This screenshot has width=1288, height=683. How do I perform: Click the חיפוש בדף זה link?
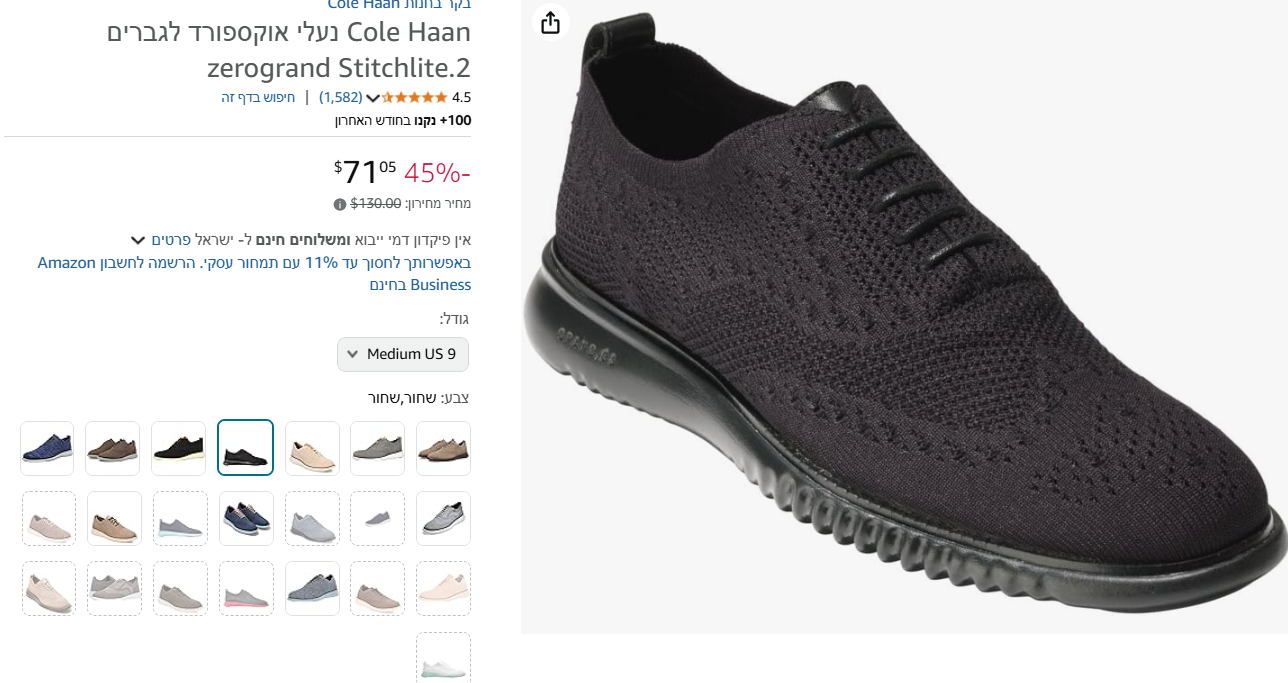(x=258, y=98)
